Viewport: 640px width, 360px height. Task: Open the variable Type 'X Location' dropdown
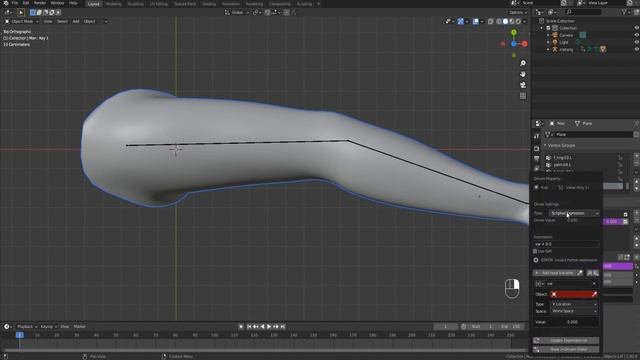click(x=574, y=304)
